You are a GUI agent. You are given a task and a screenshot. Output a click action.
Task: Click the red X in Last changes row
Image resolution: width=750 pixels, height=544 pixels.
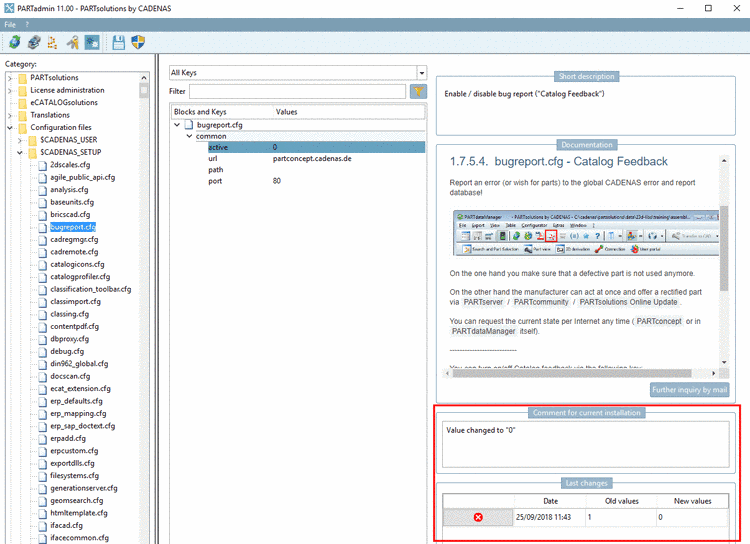(x=478, y=517)
